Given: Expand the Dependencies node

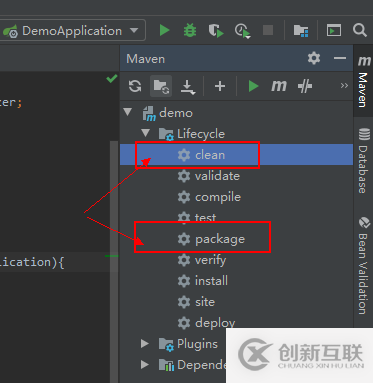Looking at the screenshot, I should pyautogui.click(x=144, y=364).
